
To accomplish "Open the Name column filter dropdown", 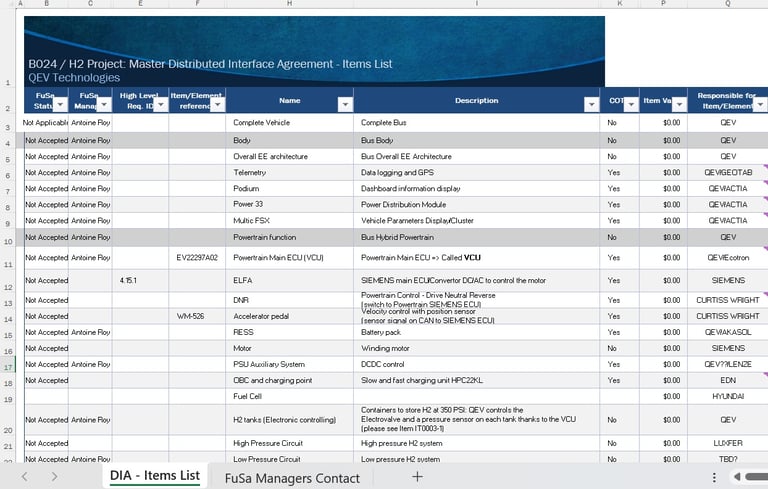I will 345,104.
